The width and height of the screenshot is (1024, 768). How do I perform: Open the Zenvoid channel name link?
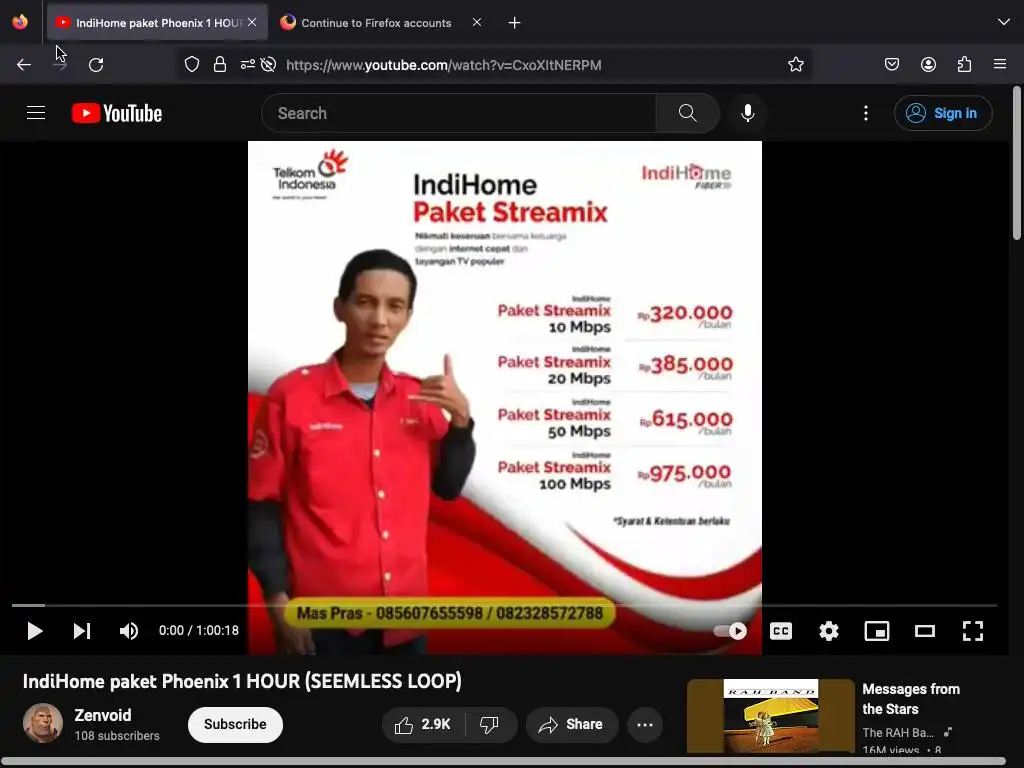tap(103, 715)
